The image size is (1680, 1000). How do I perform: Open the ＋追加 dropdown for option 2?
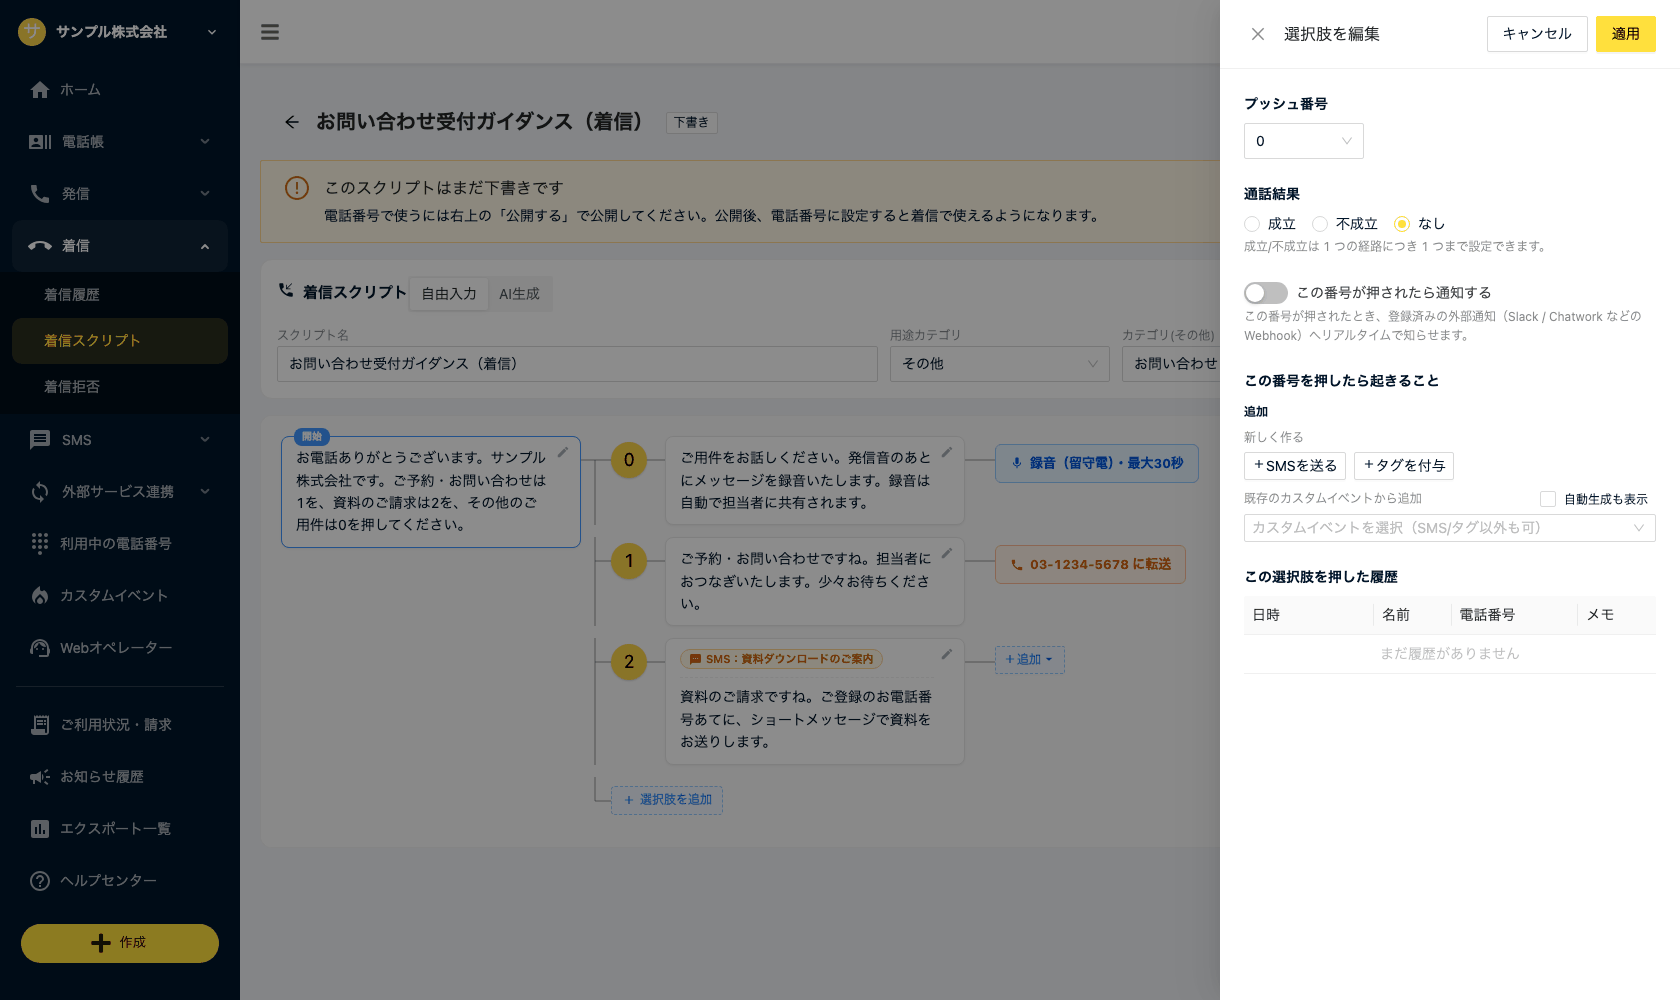click(1030, 660)
